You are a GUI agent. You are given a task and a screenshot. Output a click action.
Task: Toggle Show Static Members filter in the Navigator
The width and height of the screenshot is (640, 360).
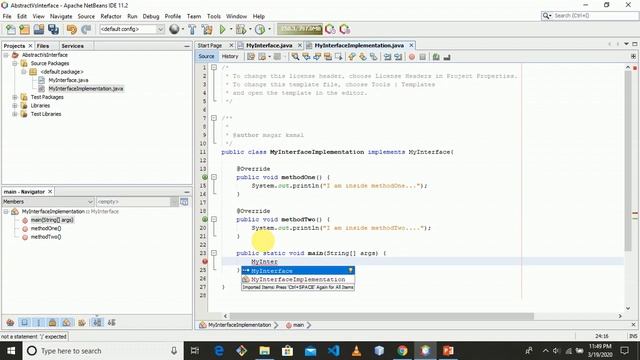[x=39, y=322]
